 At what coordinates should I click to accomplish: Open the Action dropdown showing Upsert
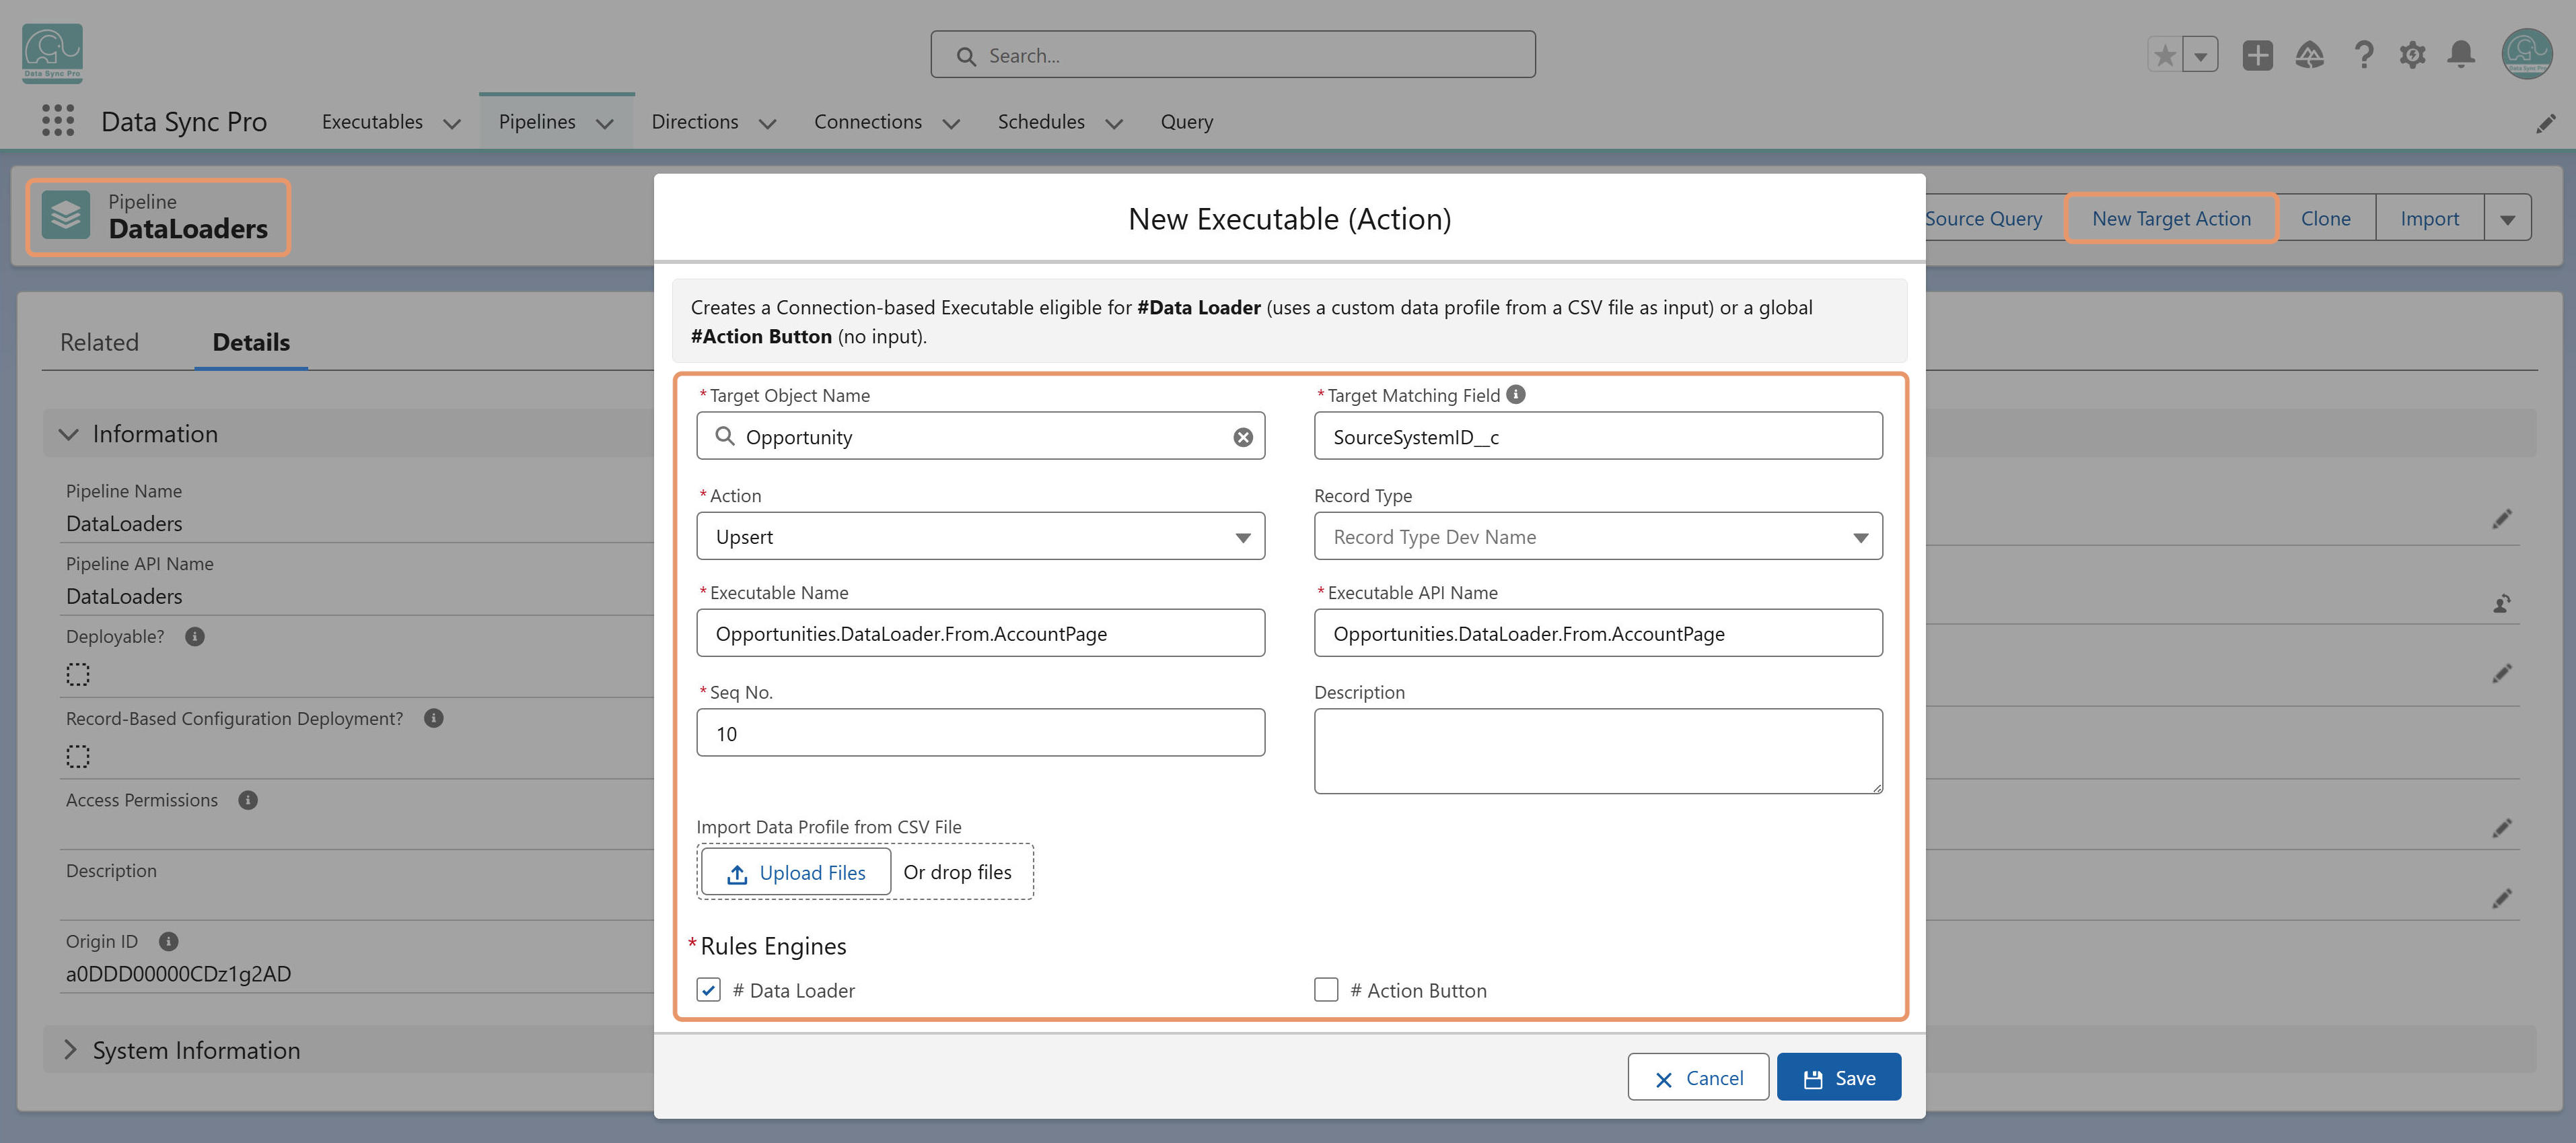click(x=980, y=536)
